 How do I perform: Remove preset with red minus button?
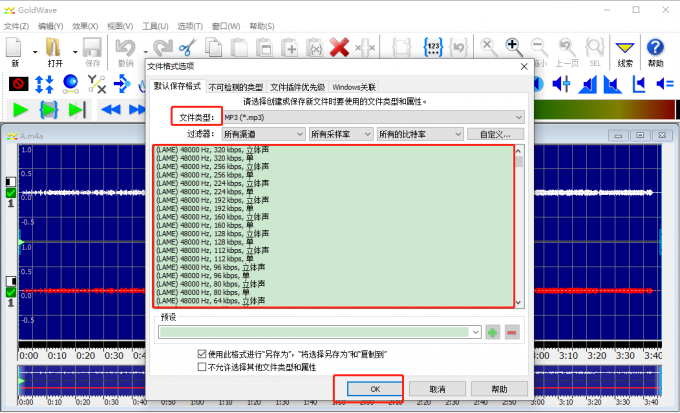pos(512,332)
